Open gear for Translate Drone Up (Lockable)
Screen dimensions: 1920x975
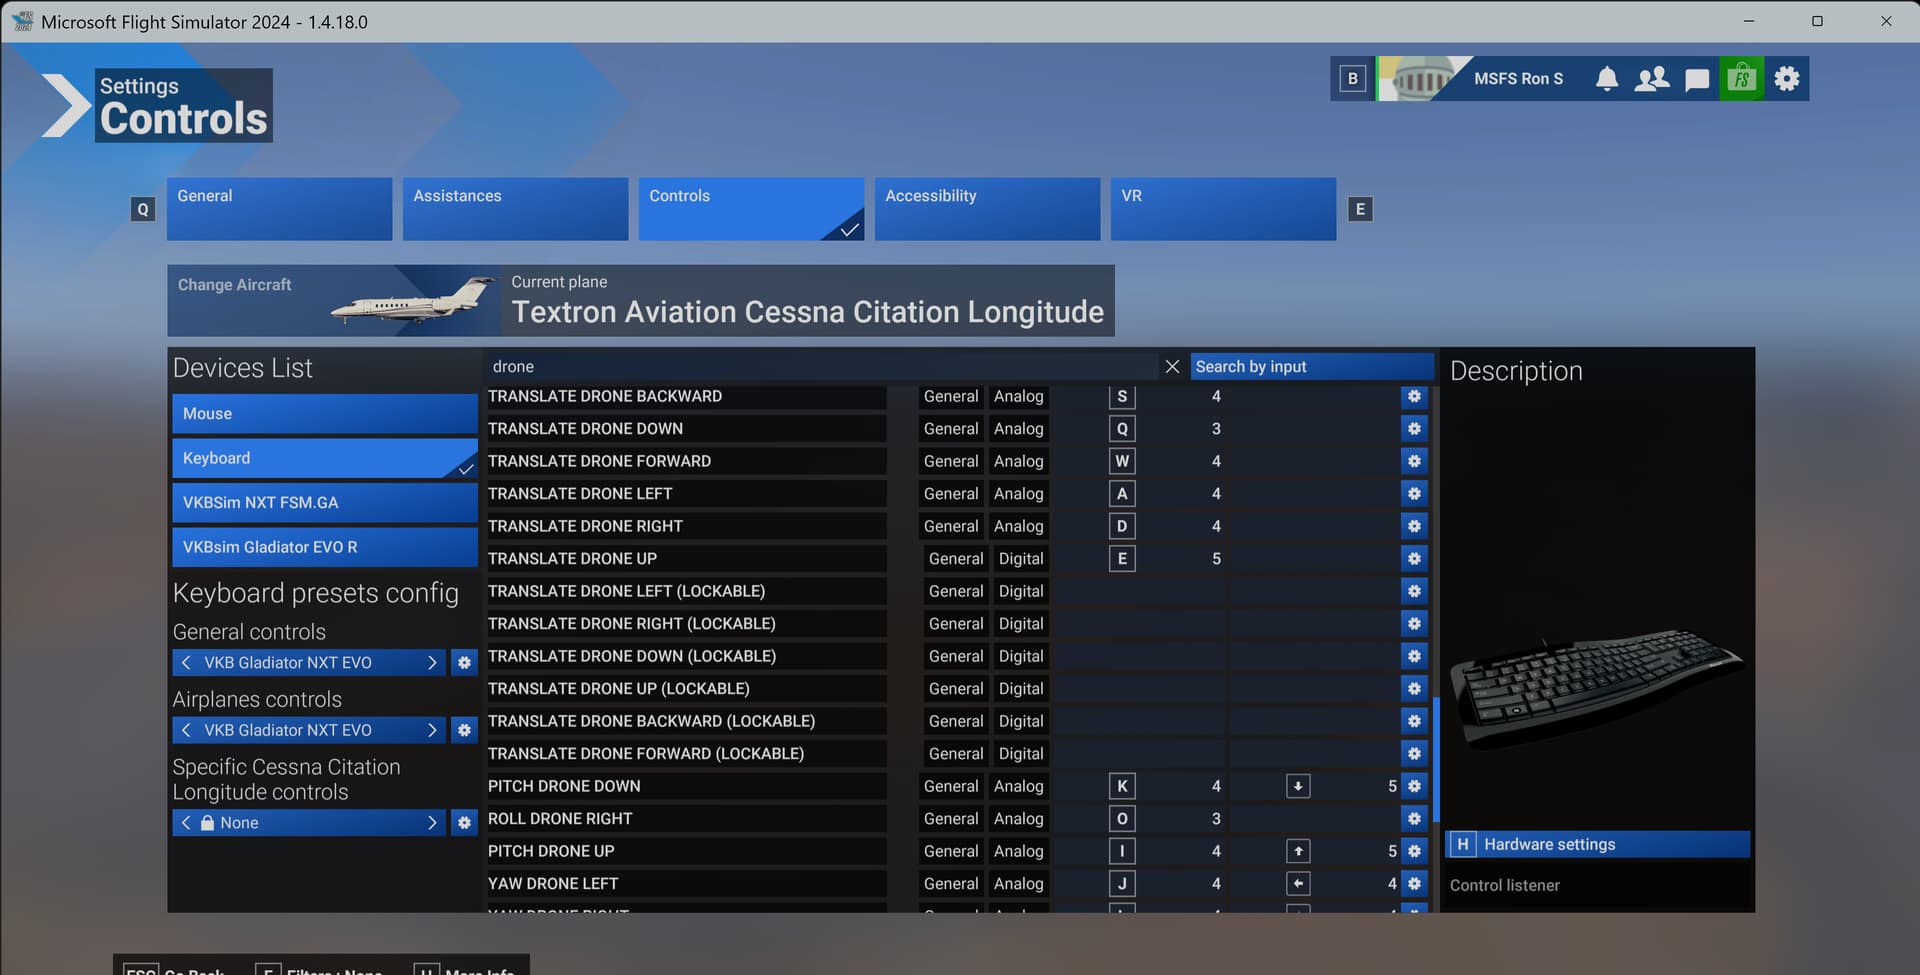pyautogui.click(x=1414, y=689)
